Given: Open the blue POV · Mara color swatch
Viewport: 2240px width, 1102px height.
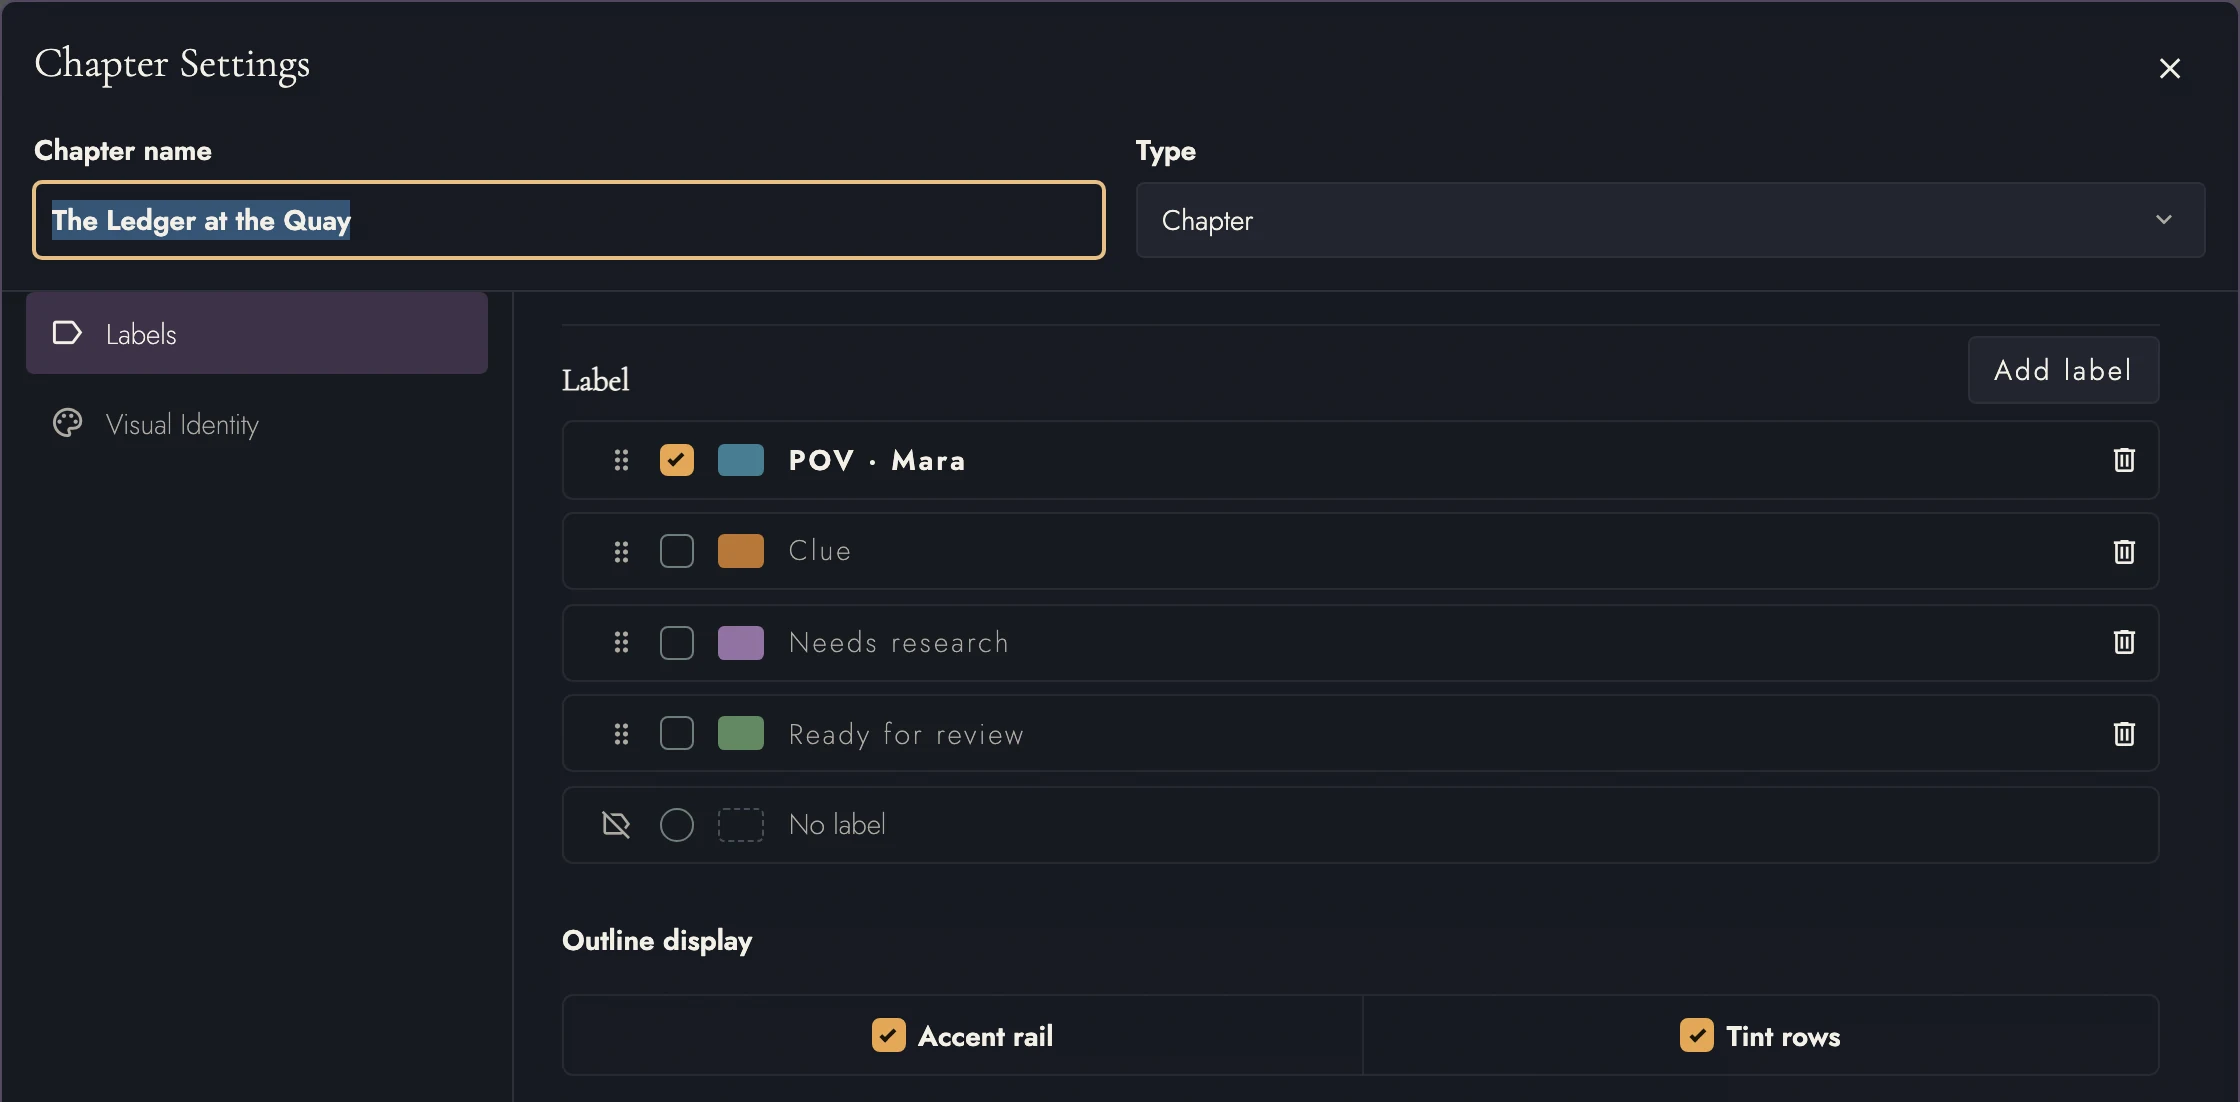Looking at the screenshot, I should coord(741,460).
